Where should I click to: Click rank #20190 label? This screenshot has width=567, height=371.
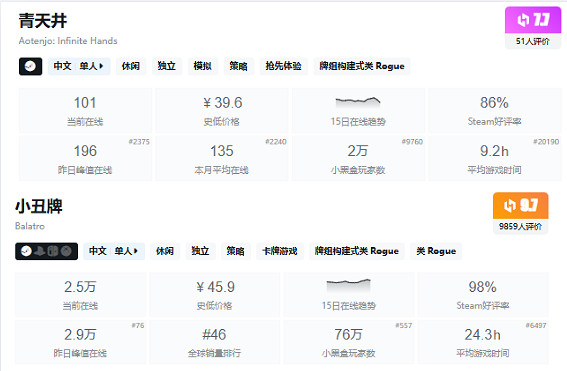coord(546,142)
